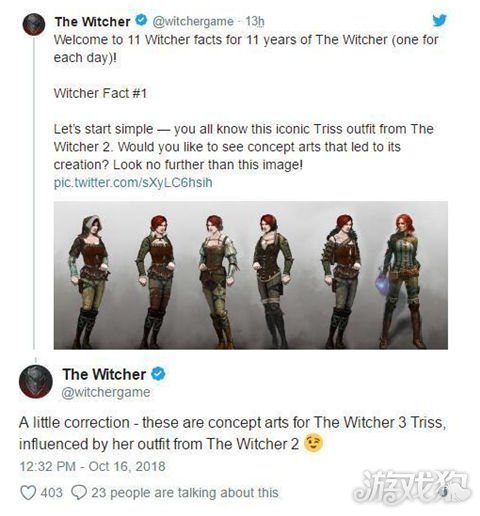Open the Triss concept art image
Viewport: 480px width, 516px height.
point(251,275)
